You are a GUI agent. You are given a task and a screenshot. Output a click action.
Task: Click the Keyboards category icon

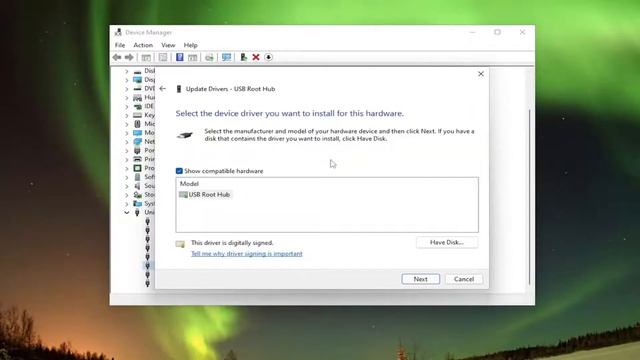pyautogui.click(x=138, y=115)
